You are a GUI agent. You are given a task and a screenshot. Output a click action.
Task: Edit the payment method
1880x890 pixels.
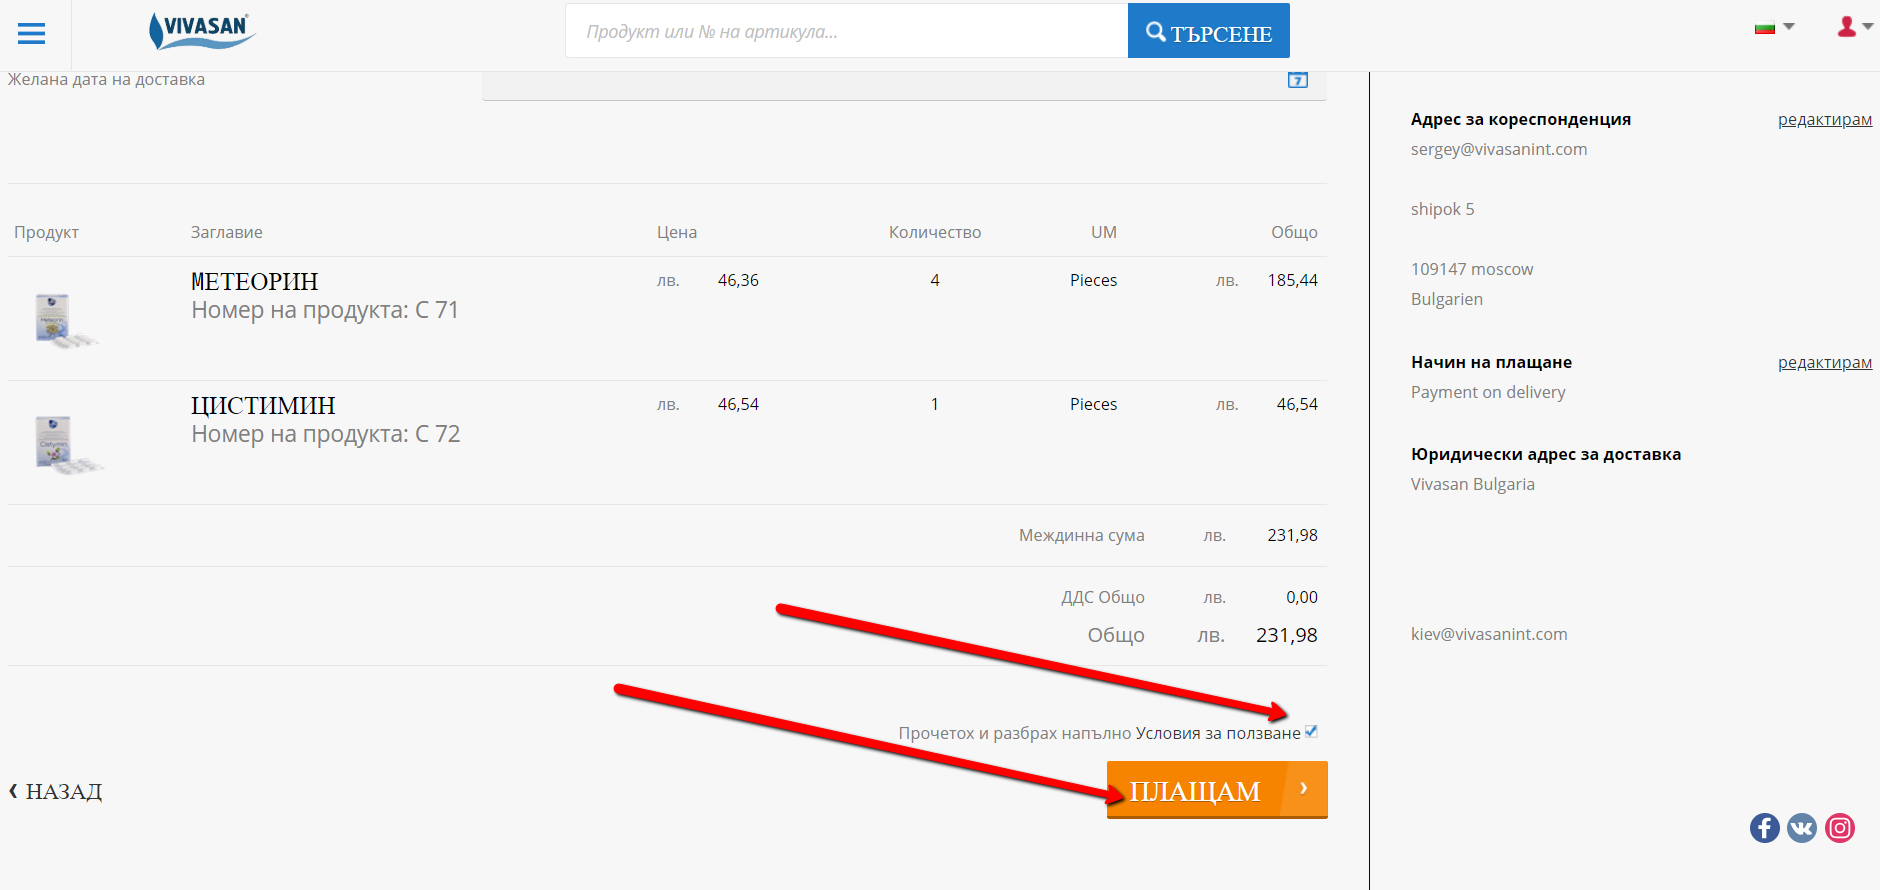pos(1824,363)
